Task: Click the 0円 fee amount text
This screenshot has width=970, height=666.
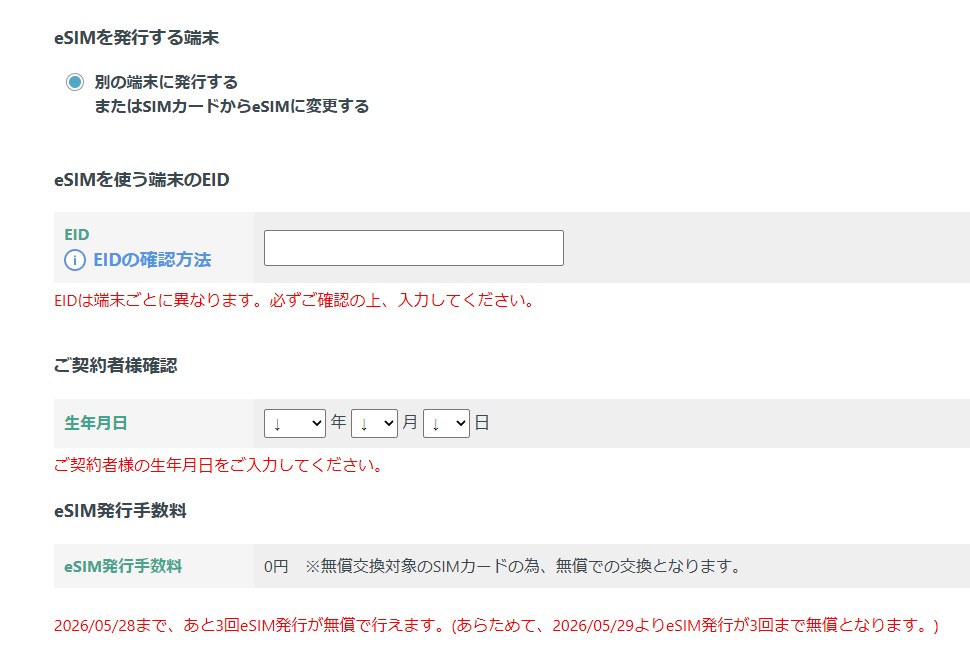Action: pyautogui.click(x=276, y=567)
